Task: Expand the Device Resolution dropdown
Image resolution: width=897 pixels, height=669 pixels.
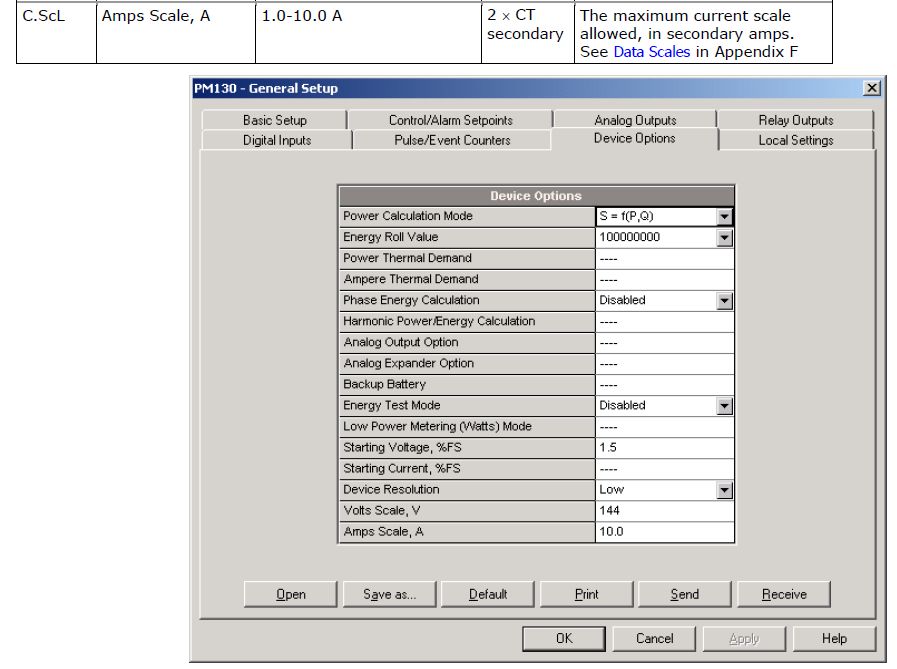Action: [724, 490]
